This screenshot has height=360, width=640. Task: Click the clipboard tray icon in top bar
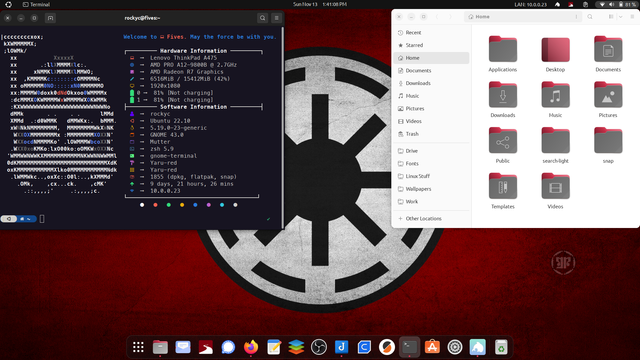pos(585,4)
